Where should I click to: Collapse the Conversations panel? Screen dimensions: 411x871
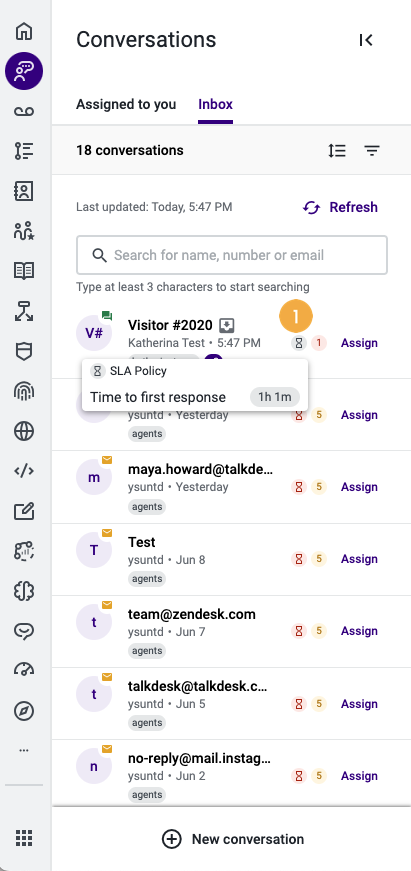point(365,40)
